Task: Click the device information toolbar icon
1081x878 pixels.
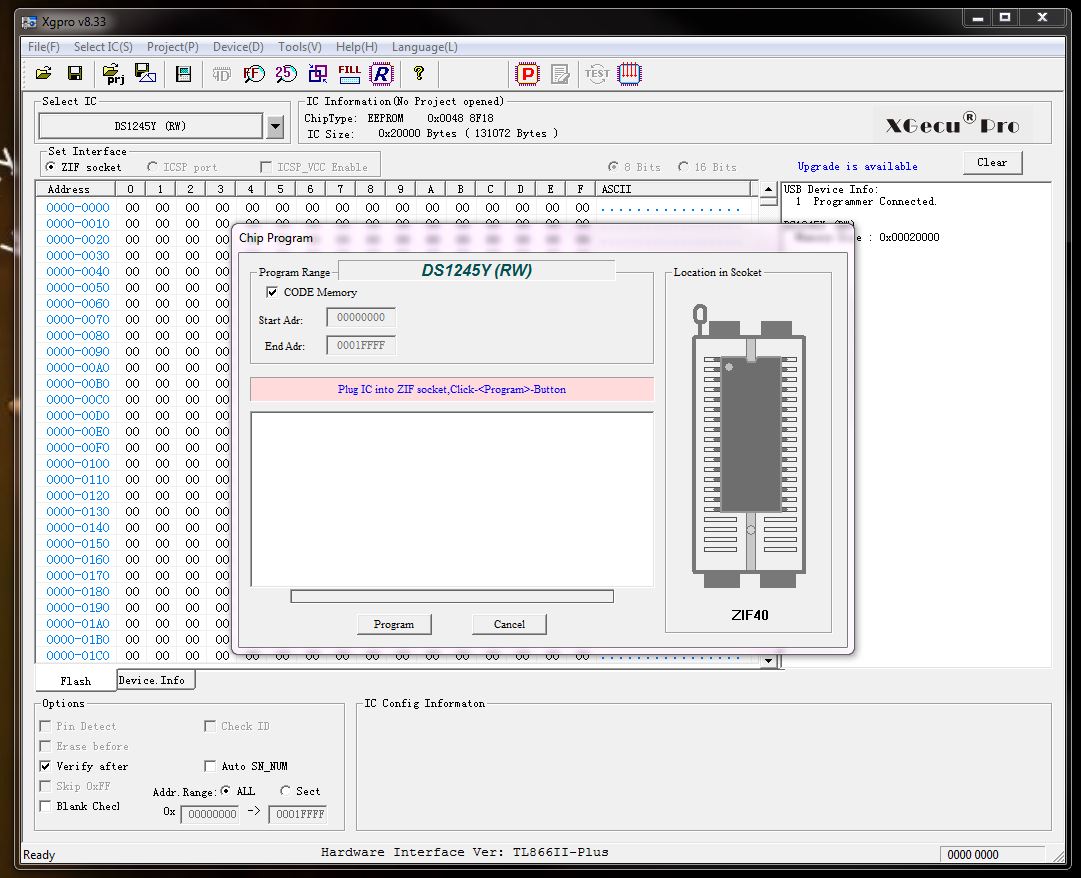Action: pyautogui.click(x=183, y=74)
